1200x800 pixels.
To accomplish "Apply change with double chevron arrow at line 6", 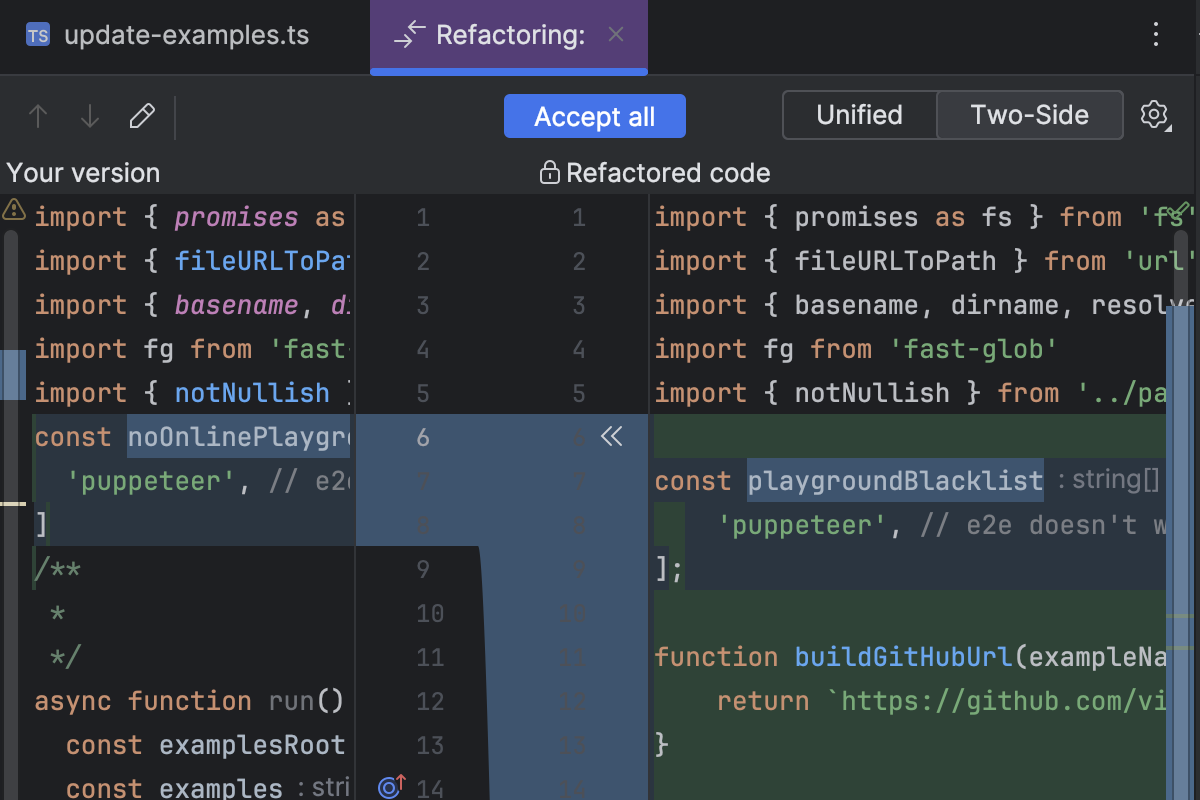I will click(x=611, y=436).
